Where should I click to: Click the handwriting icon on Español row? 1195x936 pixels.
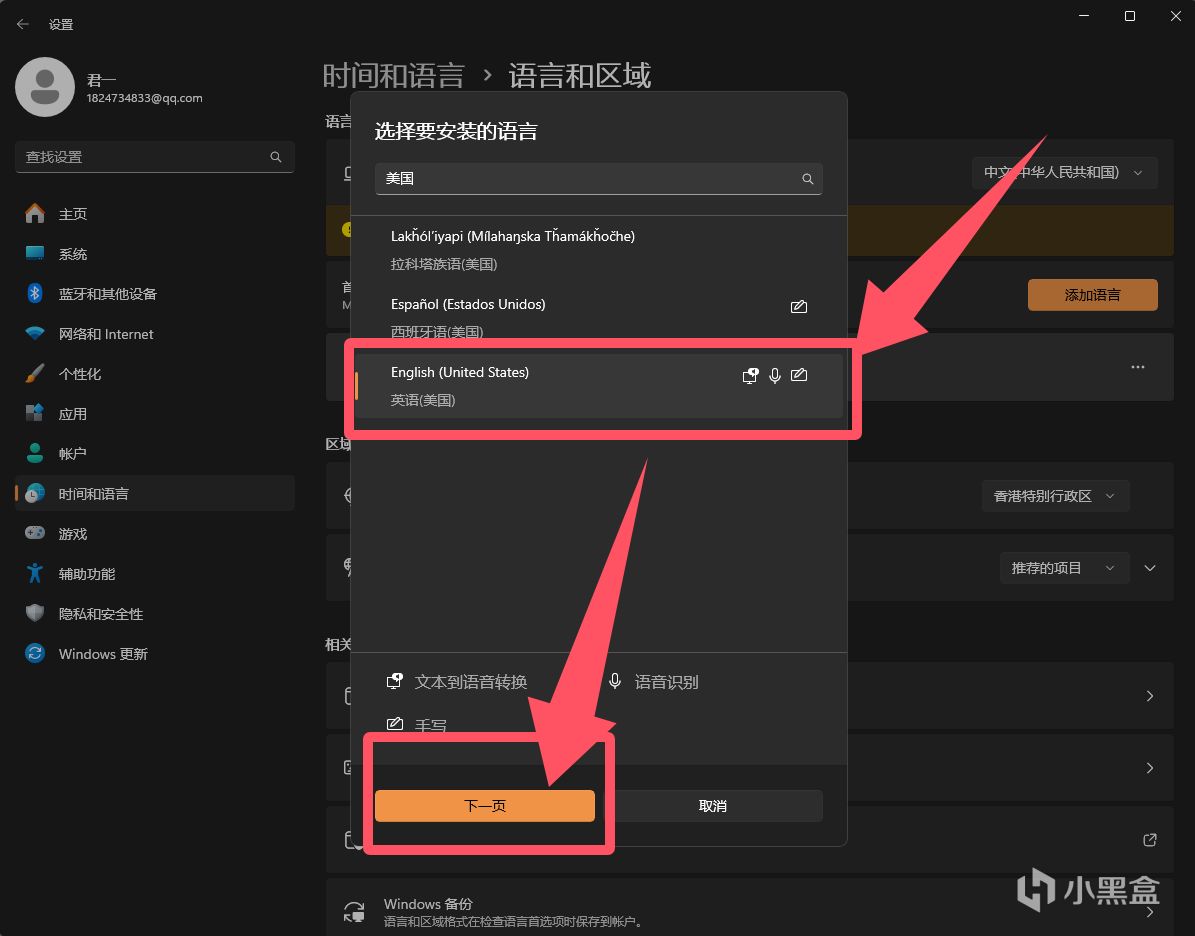[798, 307]
